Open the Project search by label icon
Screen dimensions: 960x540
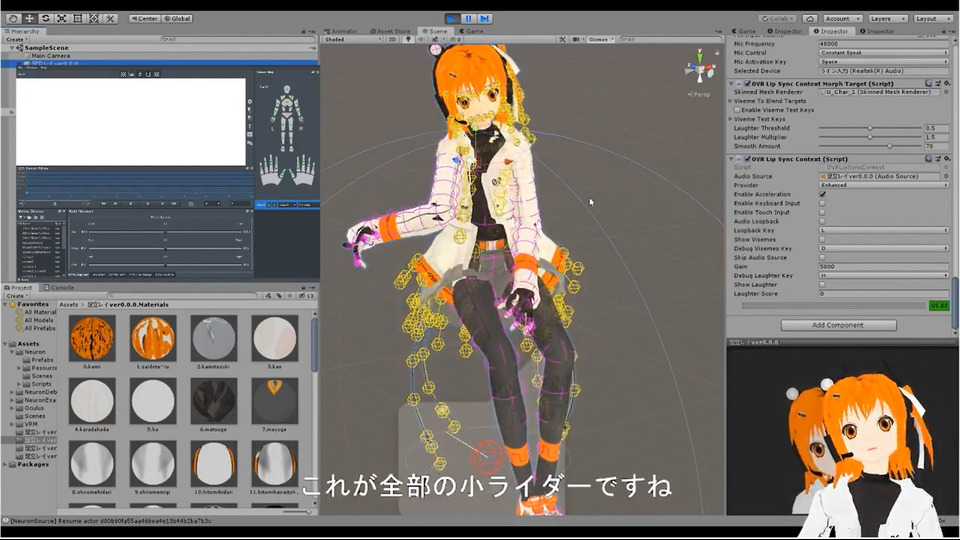279,296
